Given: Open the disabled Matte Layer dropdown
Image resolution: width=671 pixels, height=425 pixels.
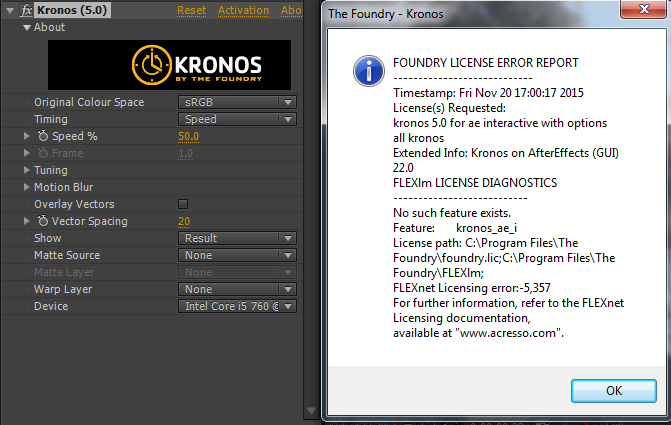Looking at the screenshot, I should pos(237,272).
